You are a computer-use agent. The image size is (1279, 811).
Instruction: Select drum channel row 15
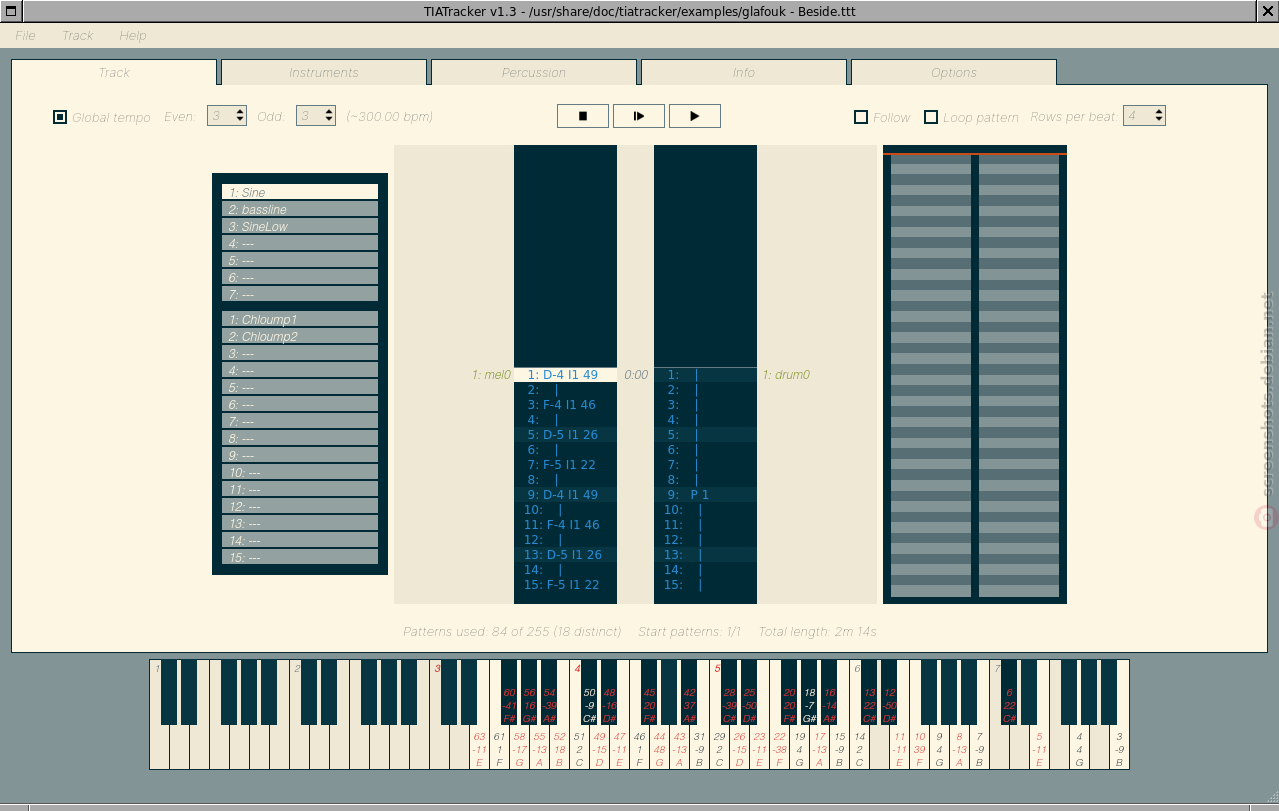[x=705, y=585]
